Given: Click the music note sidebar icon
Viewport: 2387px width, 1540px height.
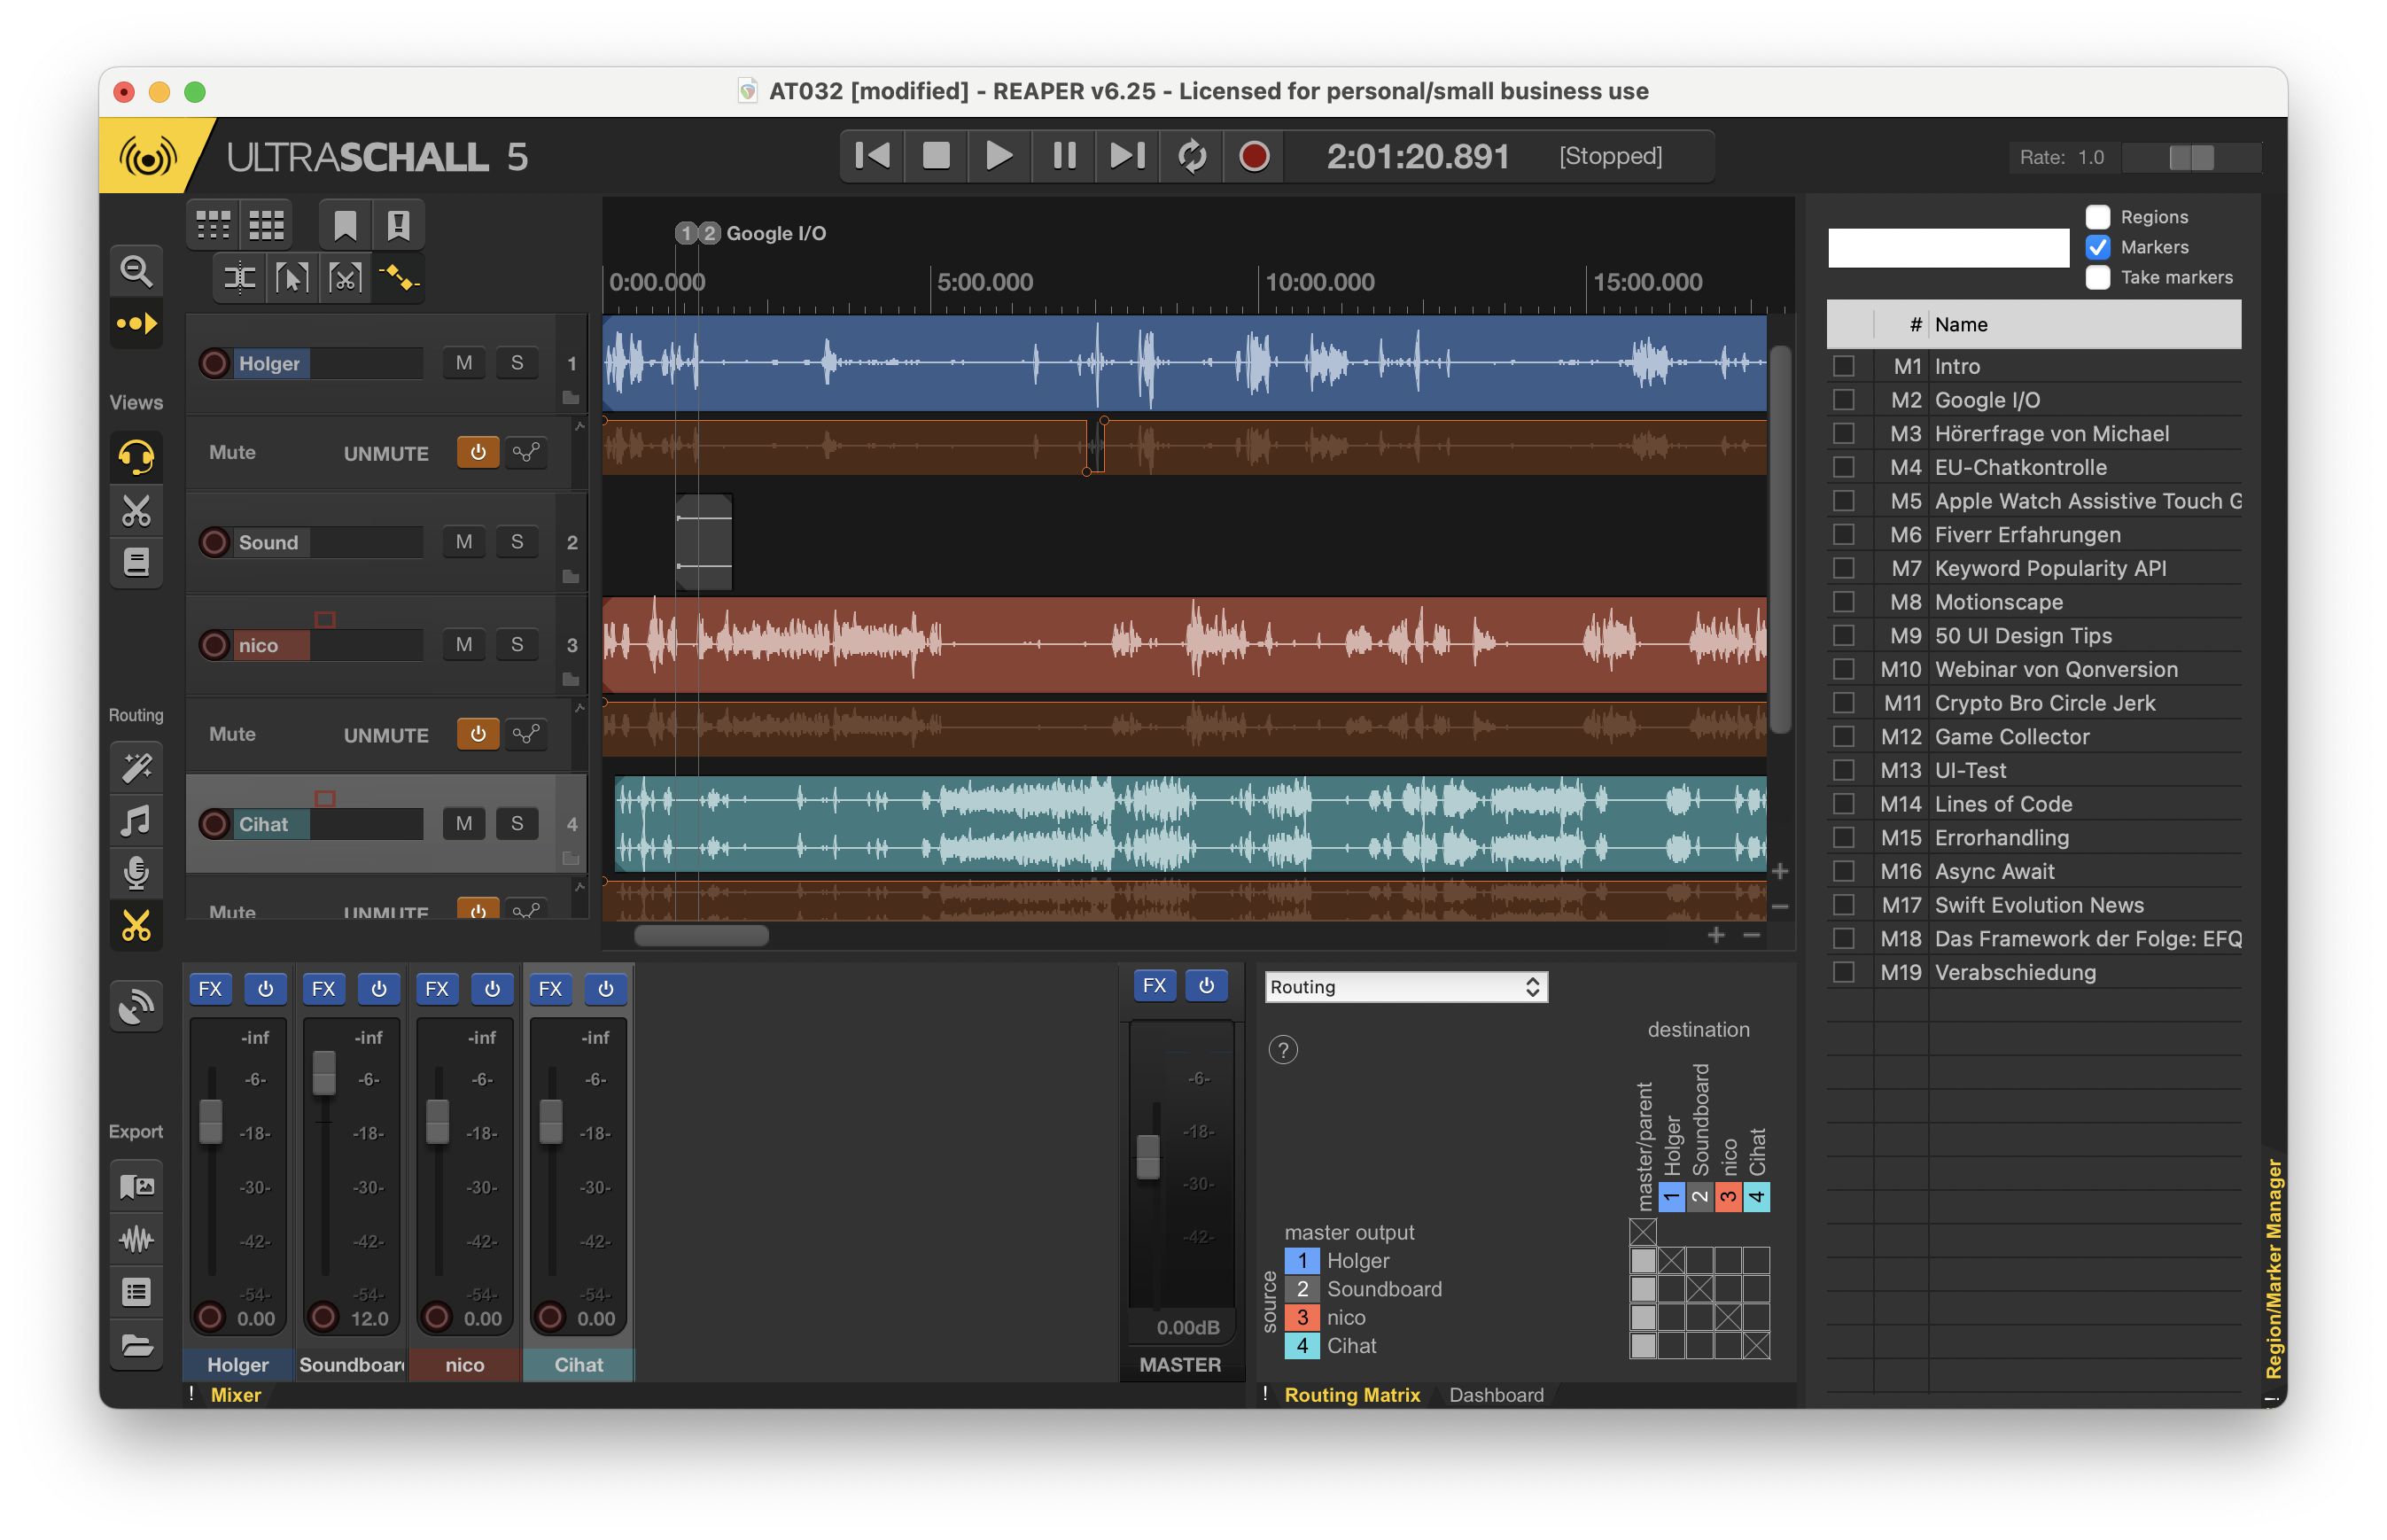Looking at the screenshot, I should point(136,821).
